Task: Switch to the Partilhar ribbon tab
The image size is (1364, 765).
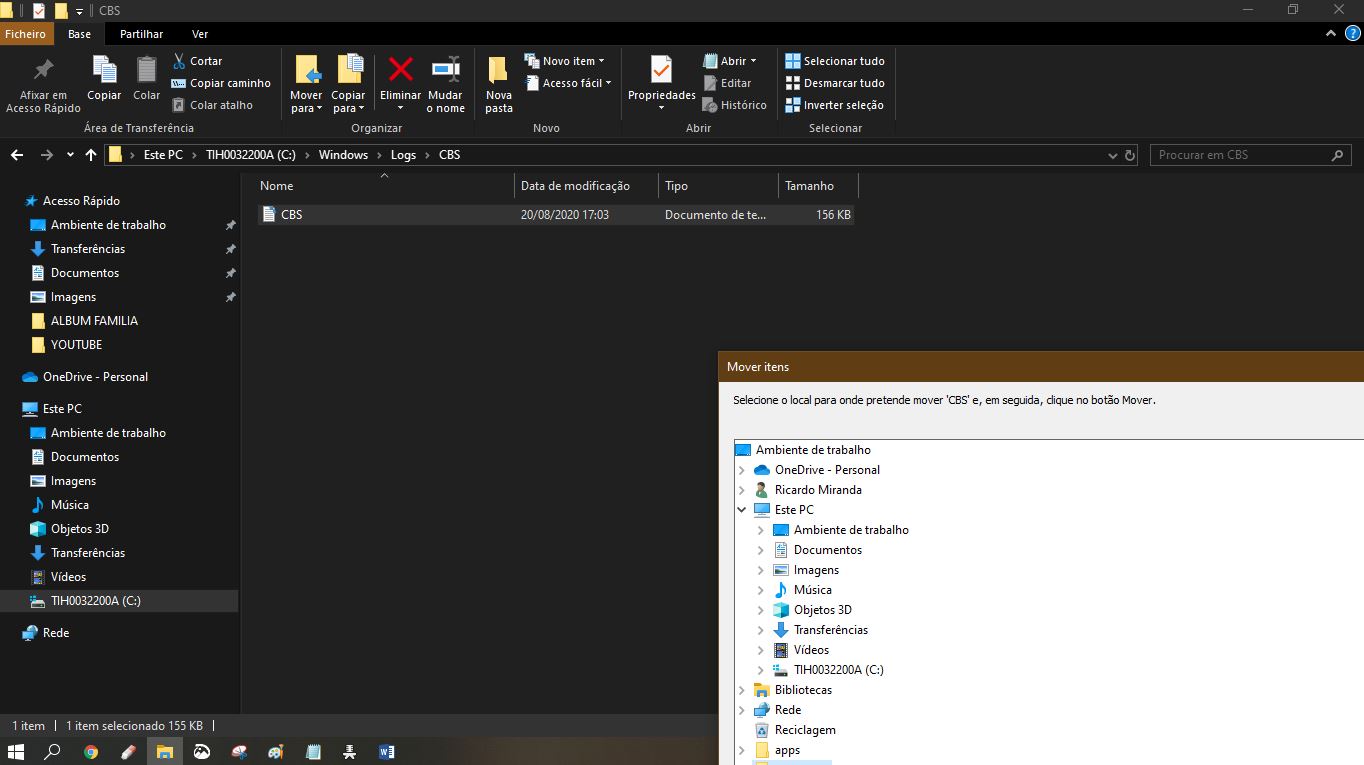Action: click(141, 34)
